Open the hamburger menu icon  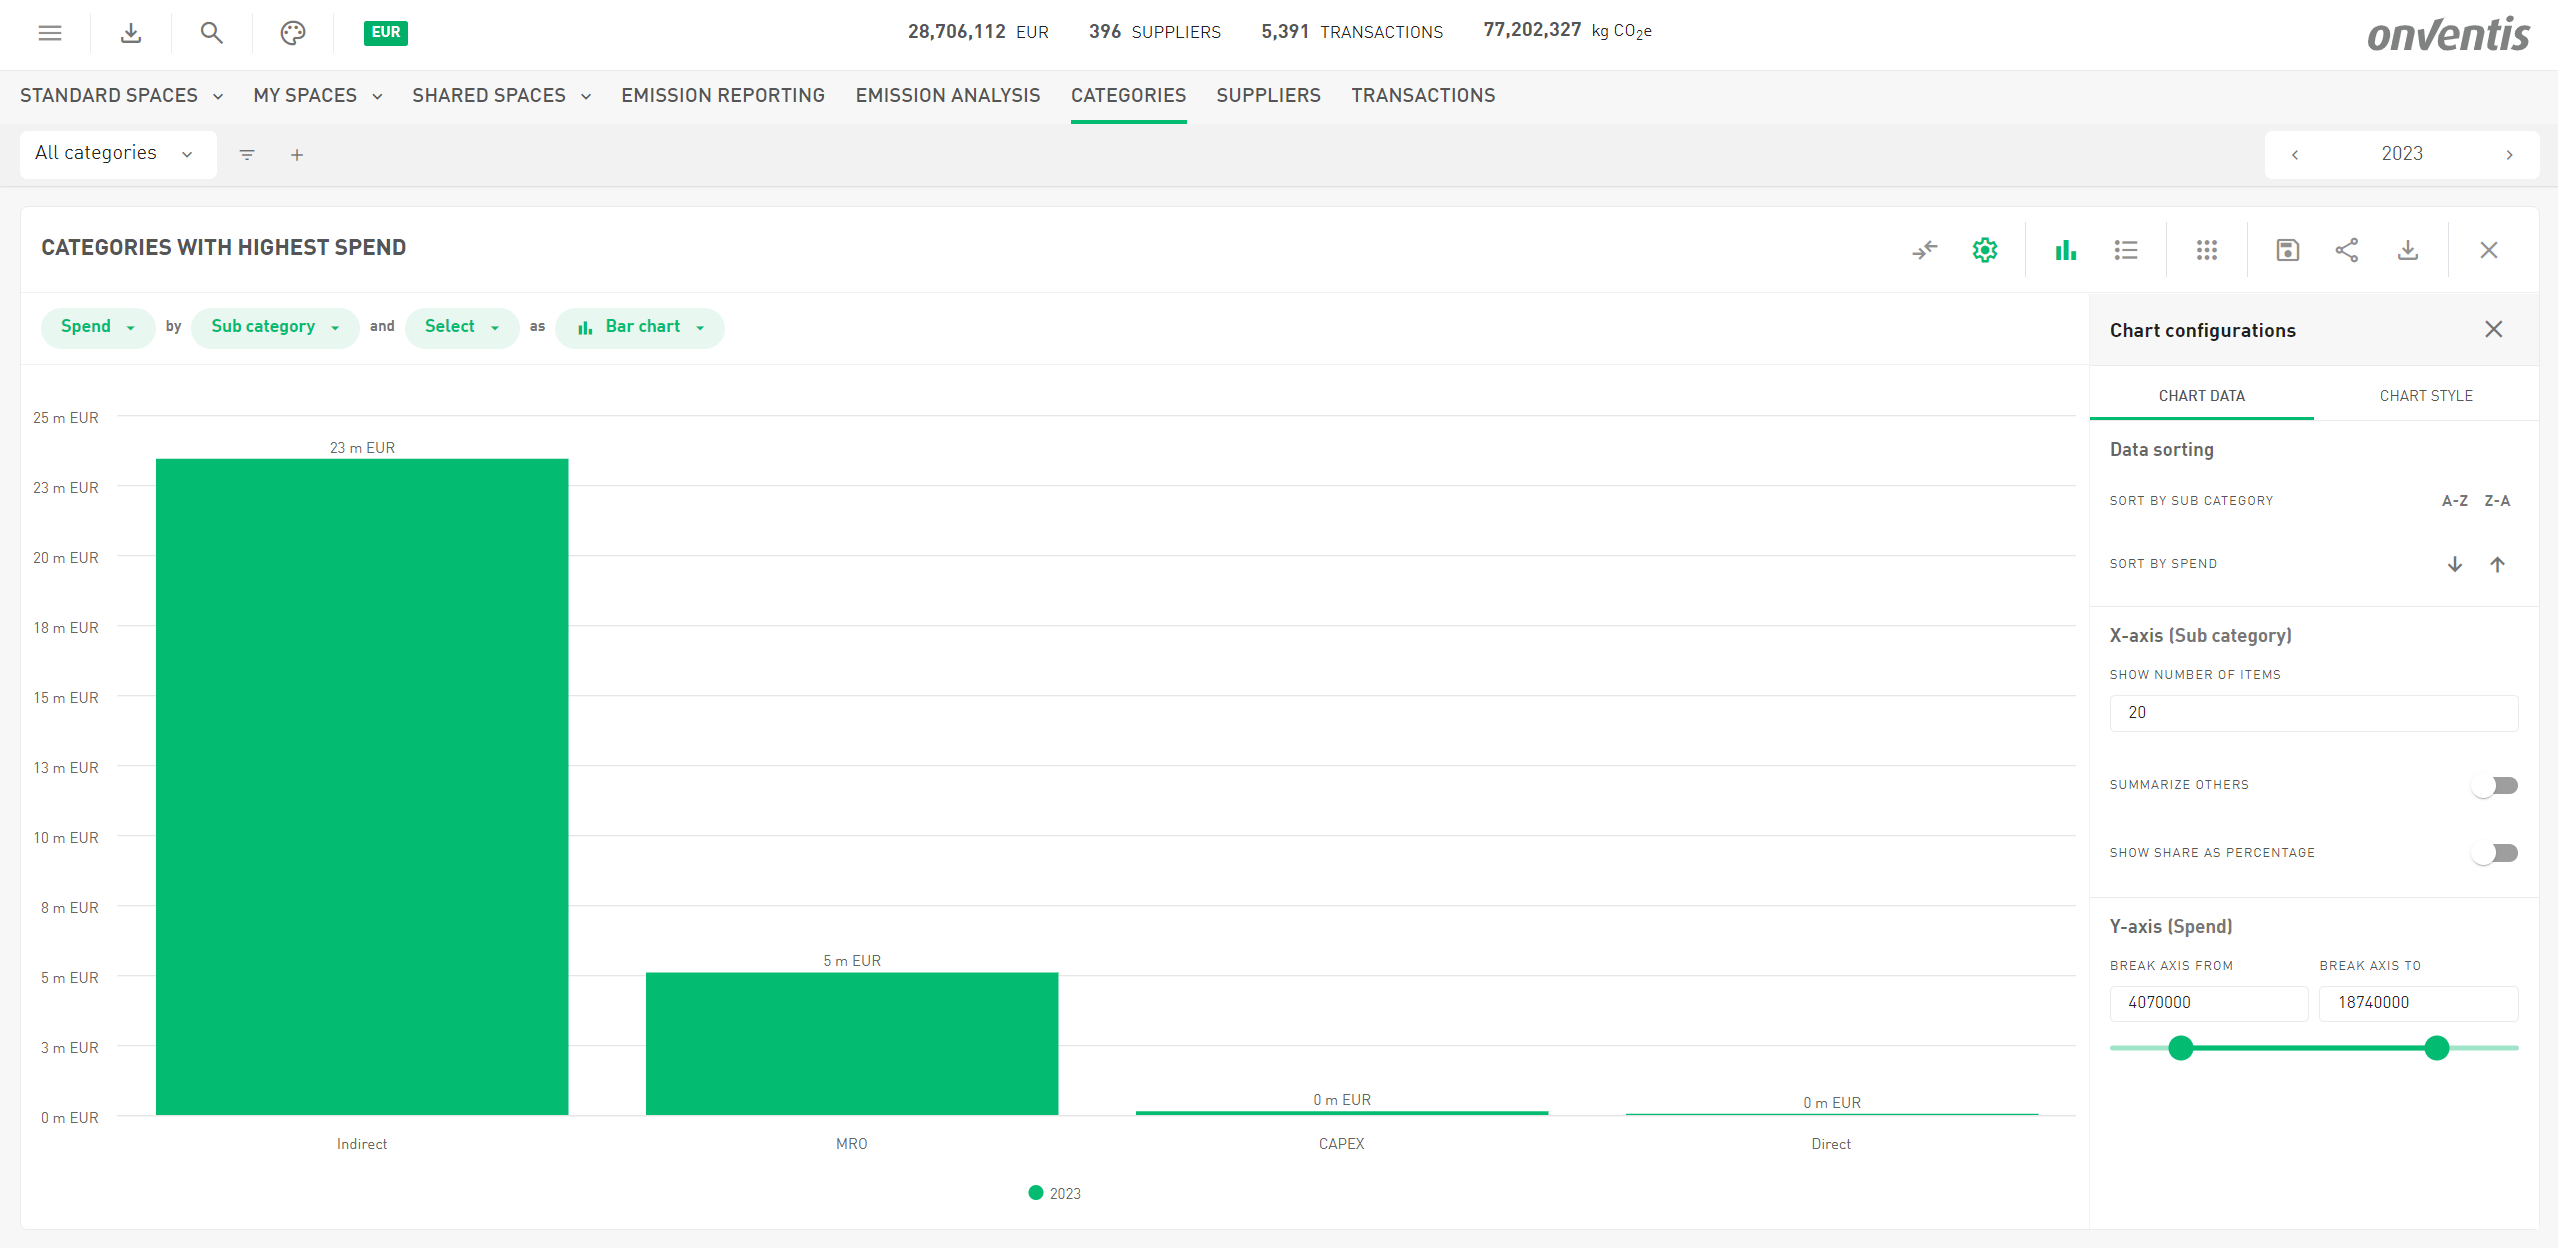[x=50, y=33]
